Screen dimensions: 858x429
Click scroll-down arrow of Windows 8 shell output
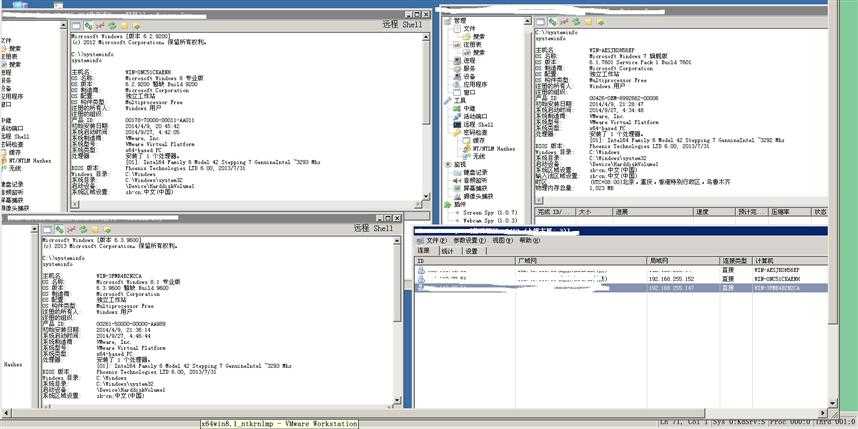[426, 195]
